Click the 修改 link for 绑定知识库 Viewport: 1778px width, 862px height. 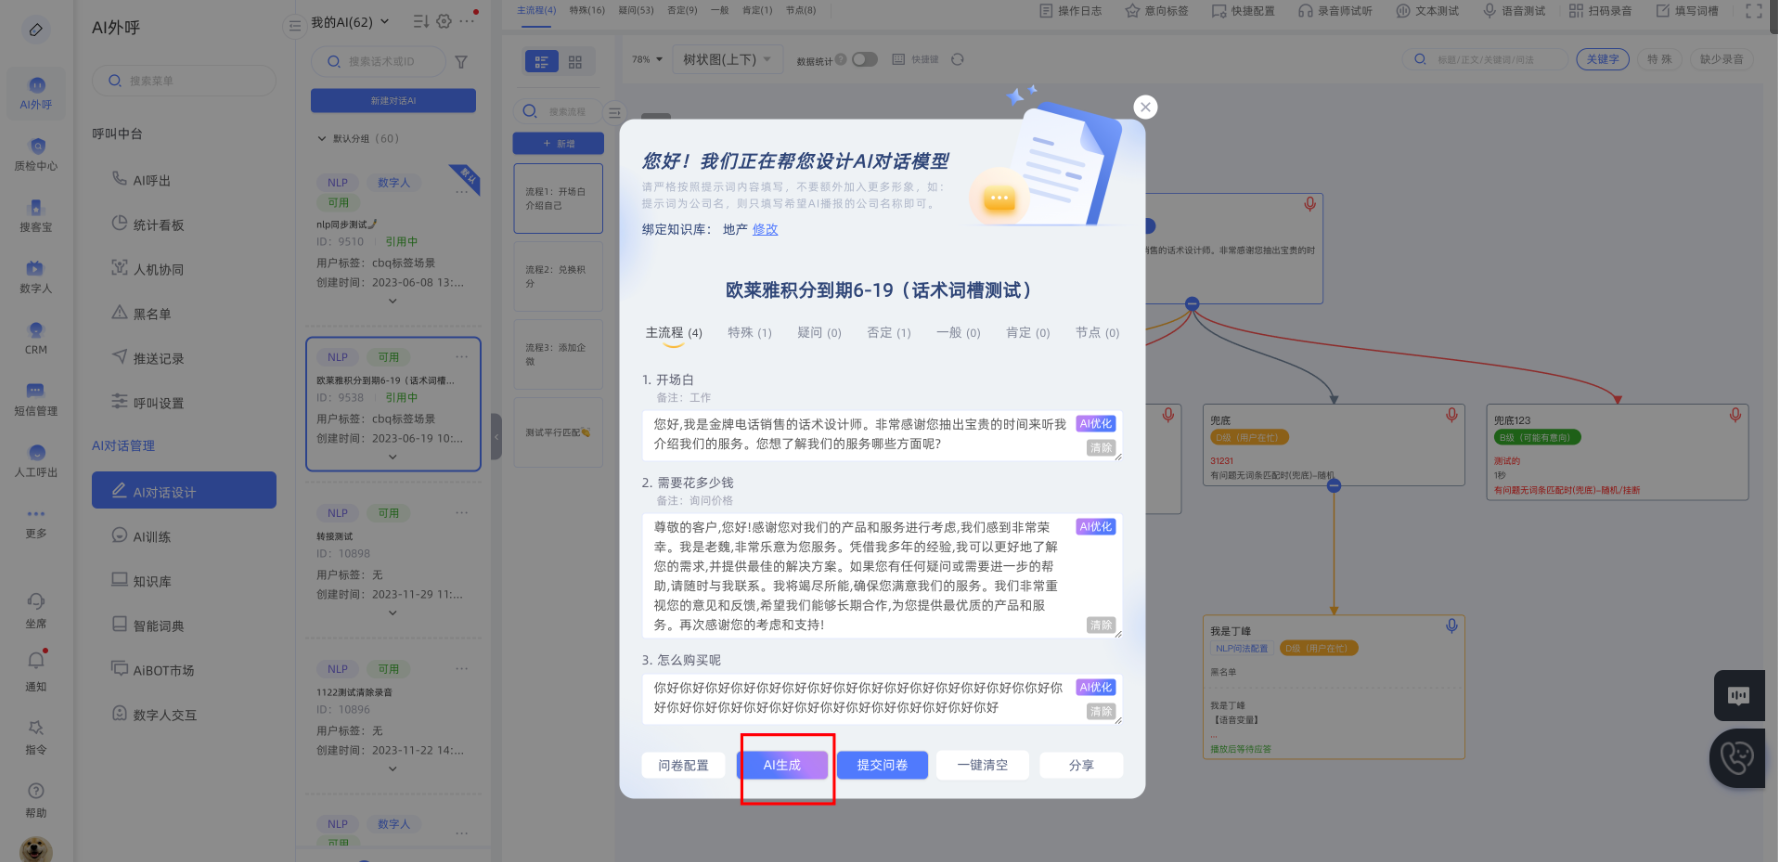[x=765, y=230]
